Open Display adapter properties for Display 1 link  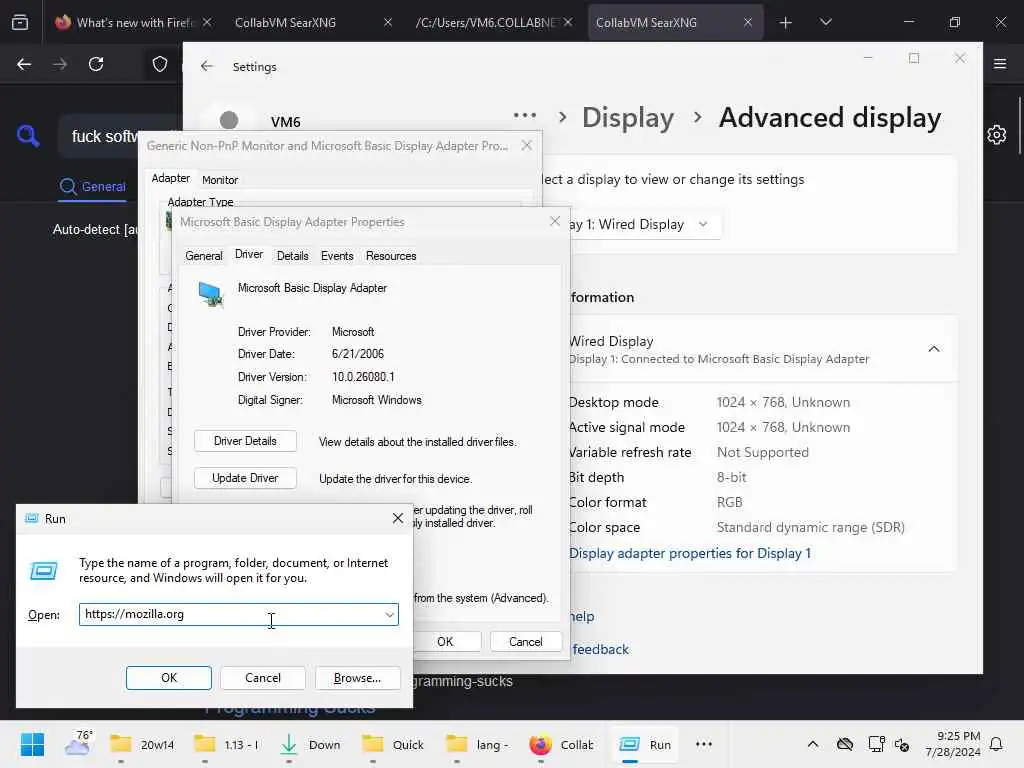(x=690, y=554)
